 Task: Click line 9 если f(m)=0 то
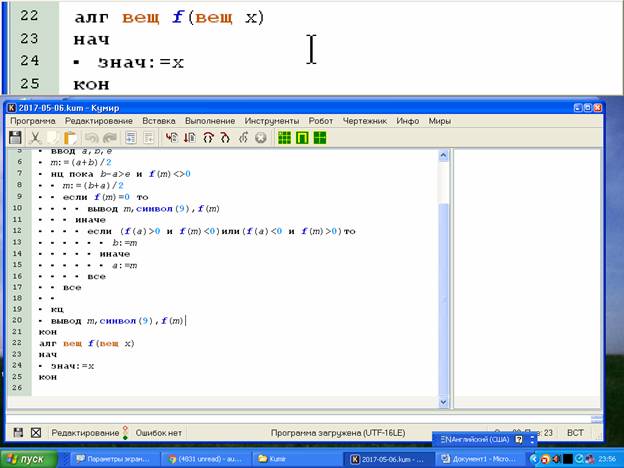[x=105, y=197]
